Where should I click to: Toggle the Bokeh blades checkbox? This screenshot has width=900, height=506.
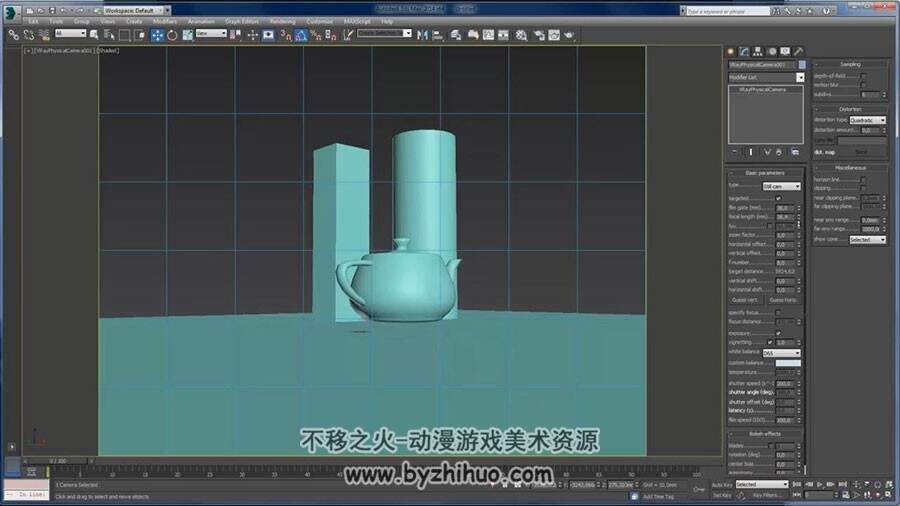(770, 445)
